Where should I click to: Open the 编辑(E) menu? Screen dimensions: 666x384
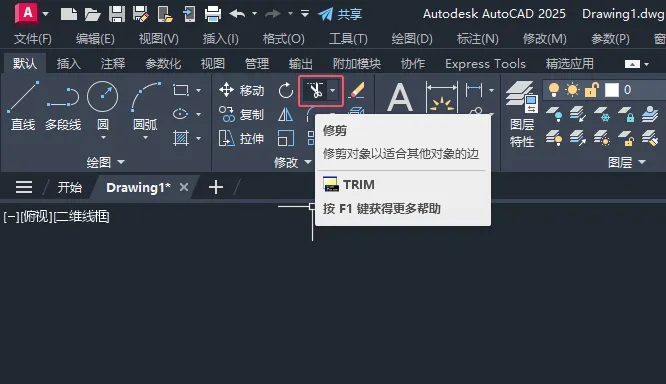coord(95,39)
